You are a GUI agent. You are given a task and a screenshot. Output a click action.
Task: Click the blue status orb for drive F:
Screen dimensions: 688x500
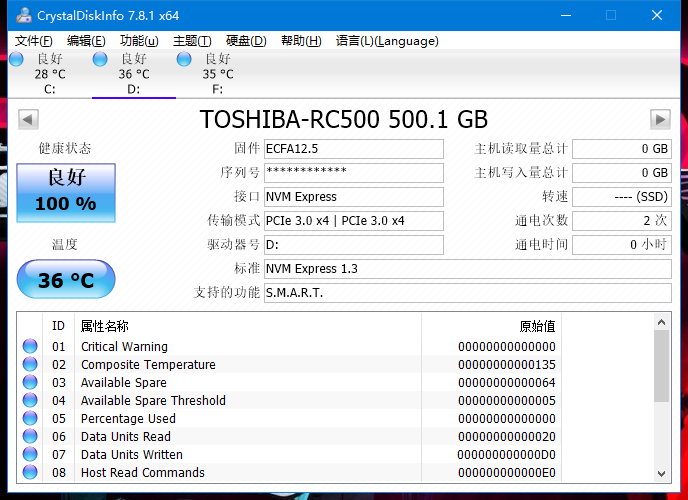pyautogui.click(x=184, y=59)
